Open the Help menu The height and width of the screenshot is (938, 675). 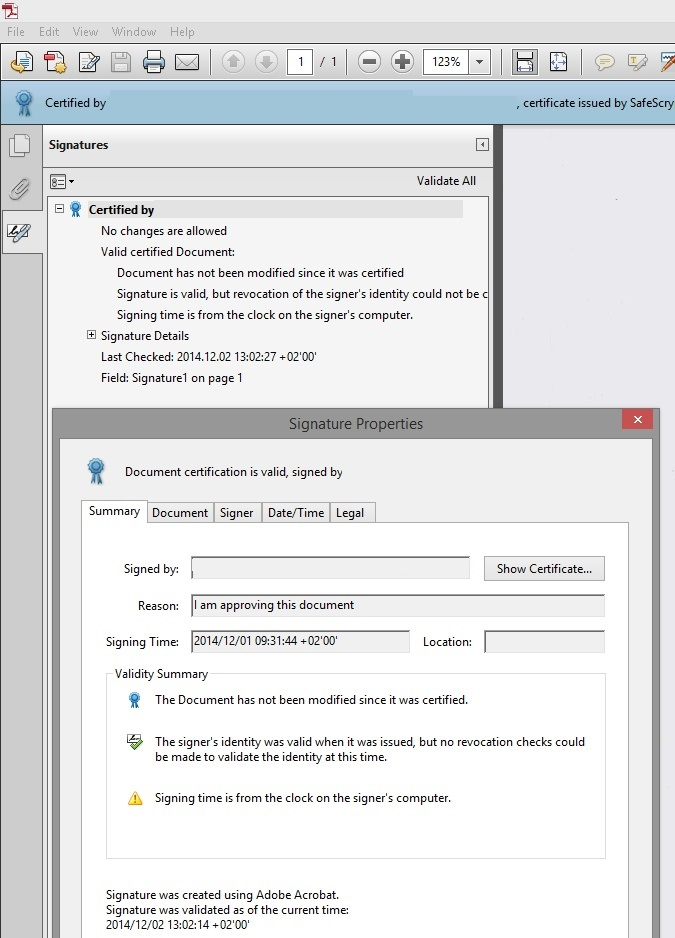pos(182,32)
